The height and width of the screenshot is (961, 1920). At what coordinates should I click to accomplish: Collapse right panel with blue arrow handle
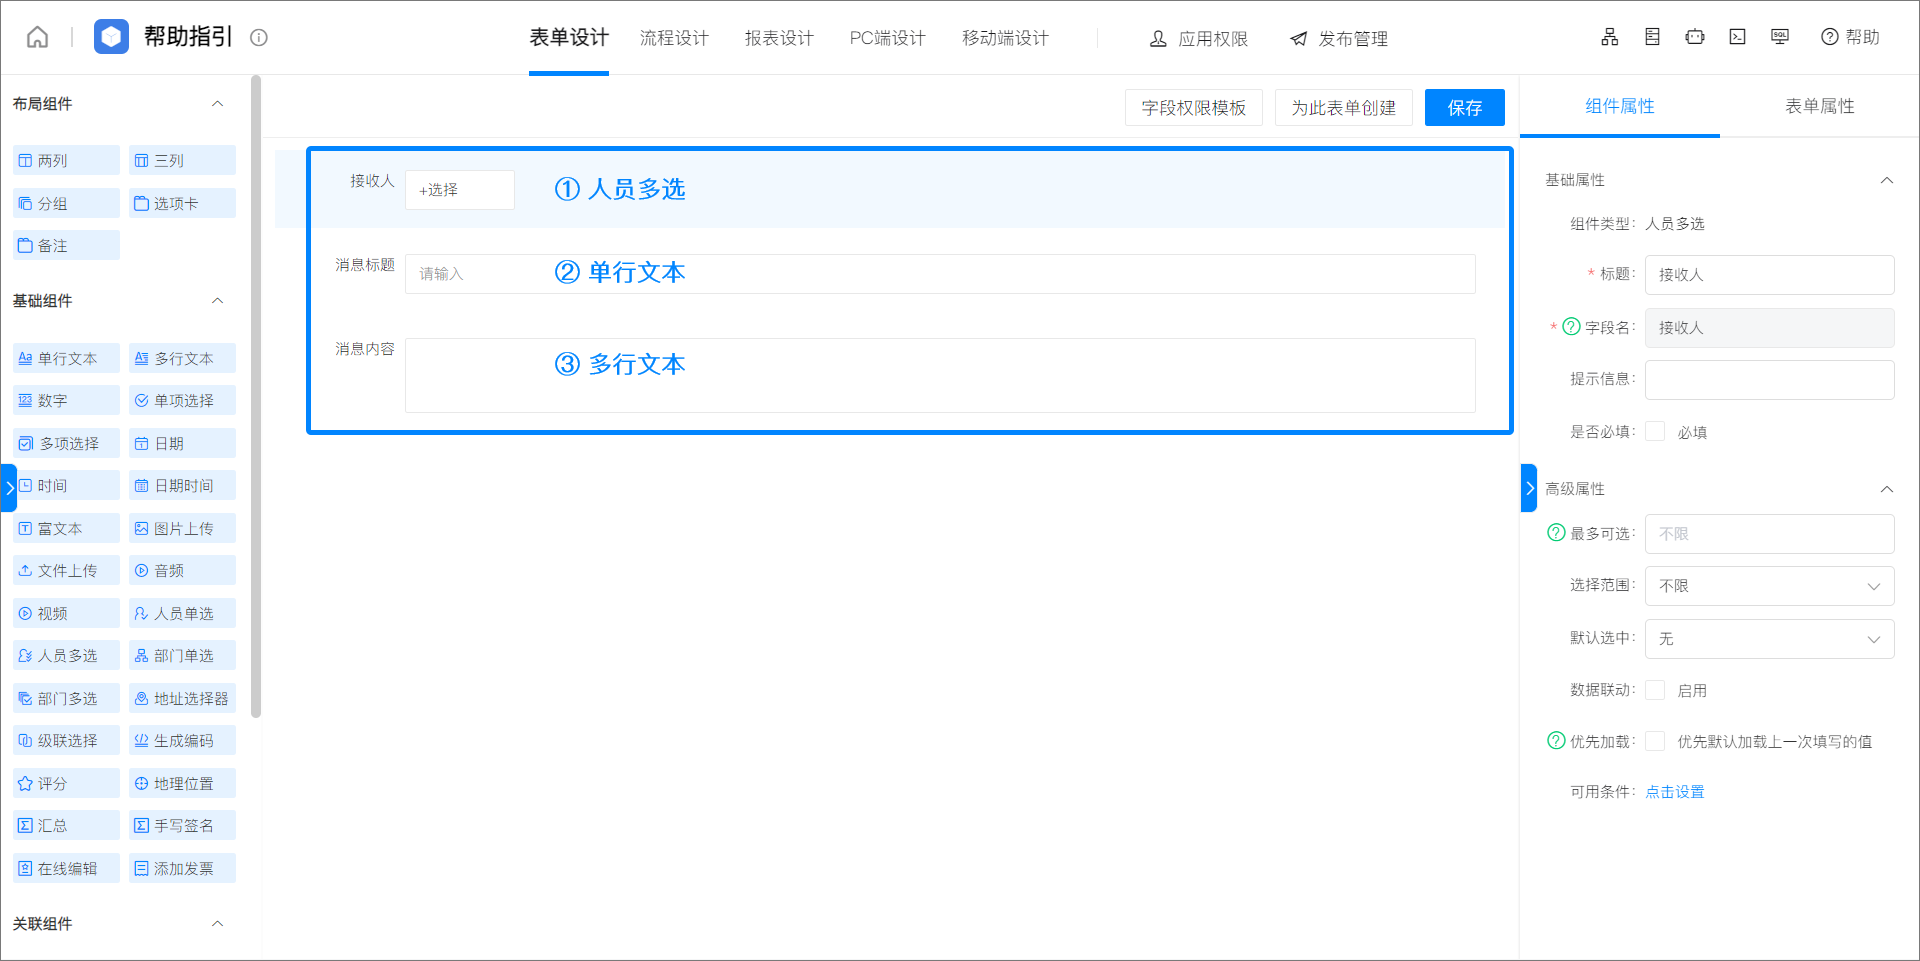tap(1528, 488)
